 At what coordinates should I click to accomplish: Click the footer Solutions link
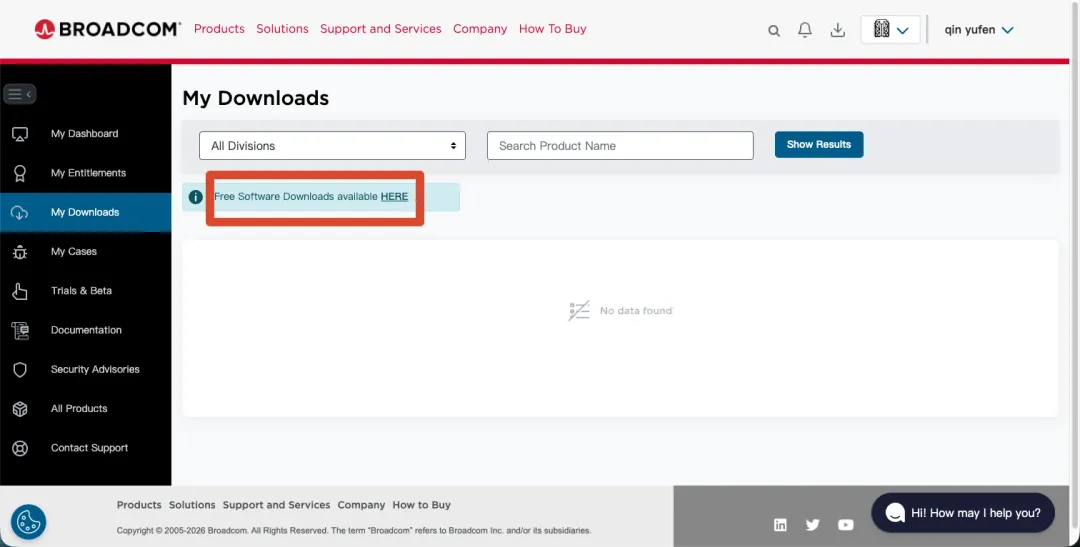coord(192,505)
